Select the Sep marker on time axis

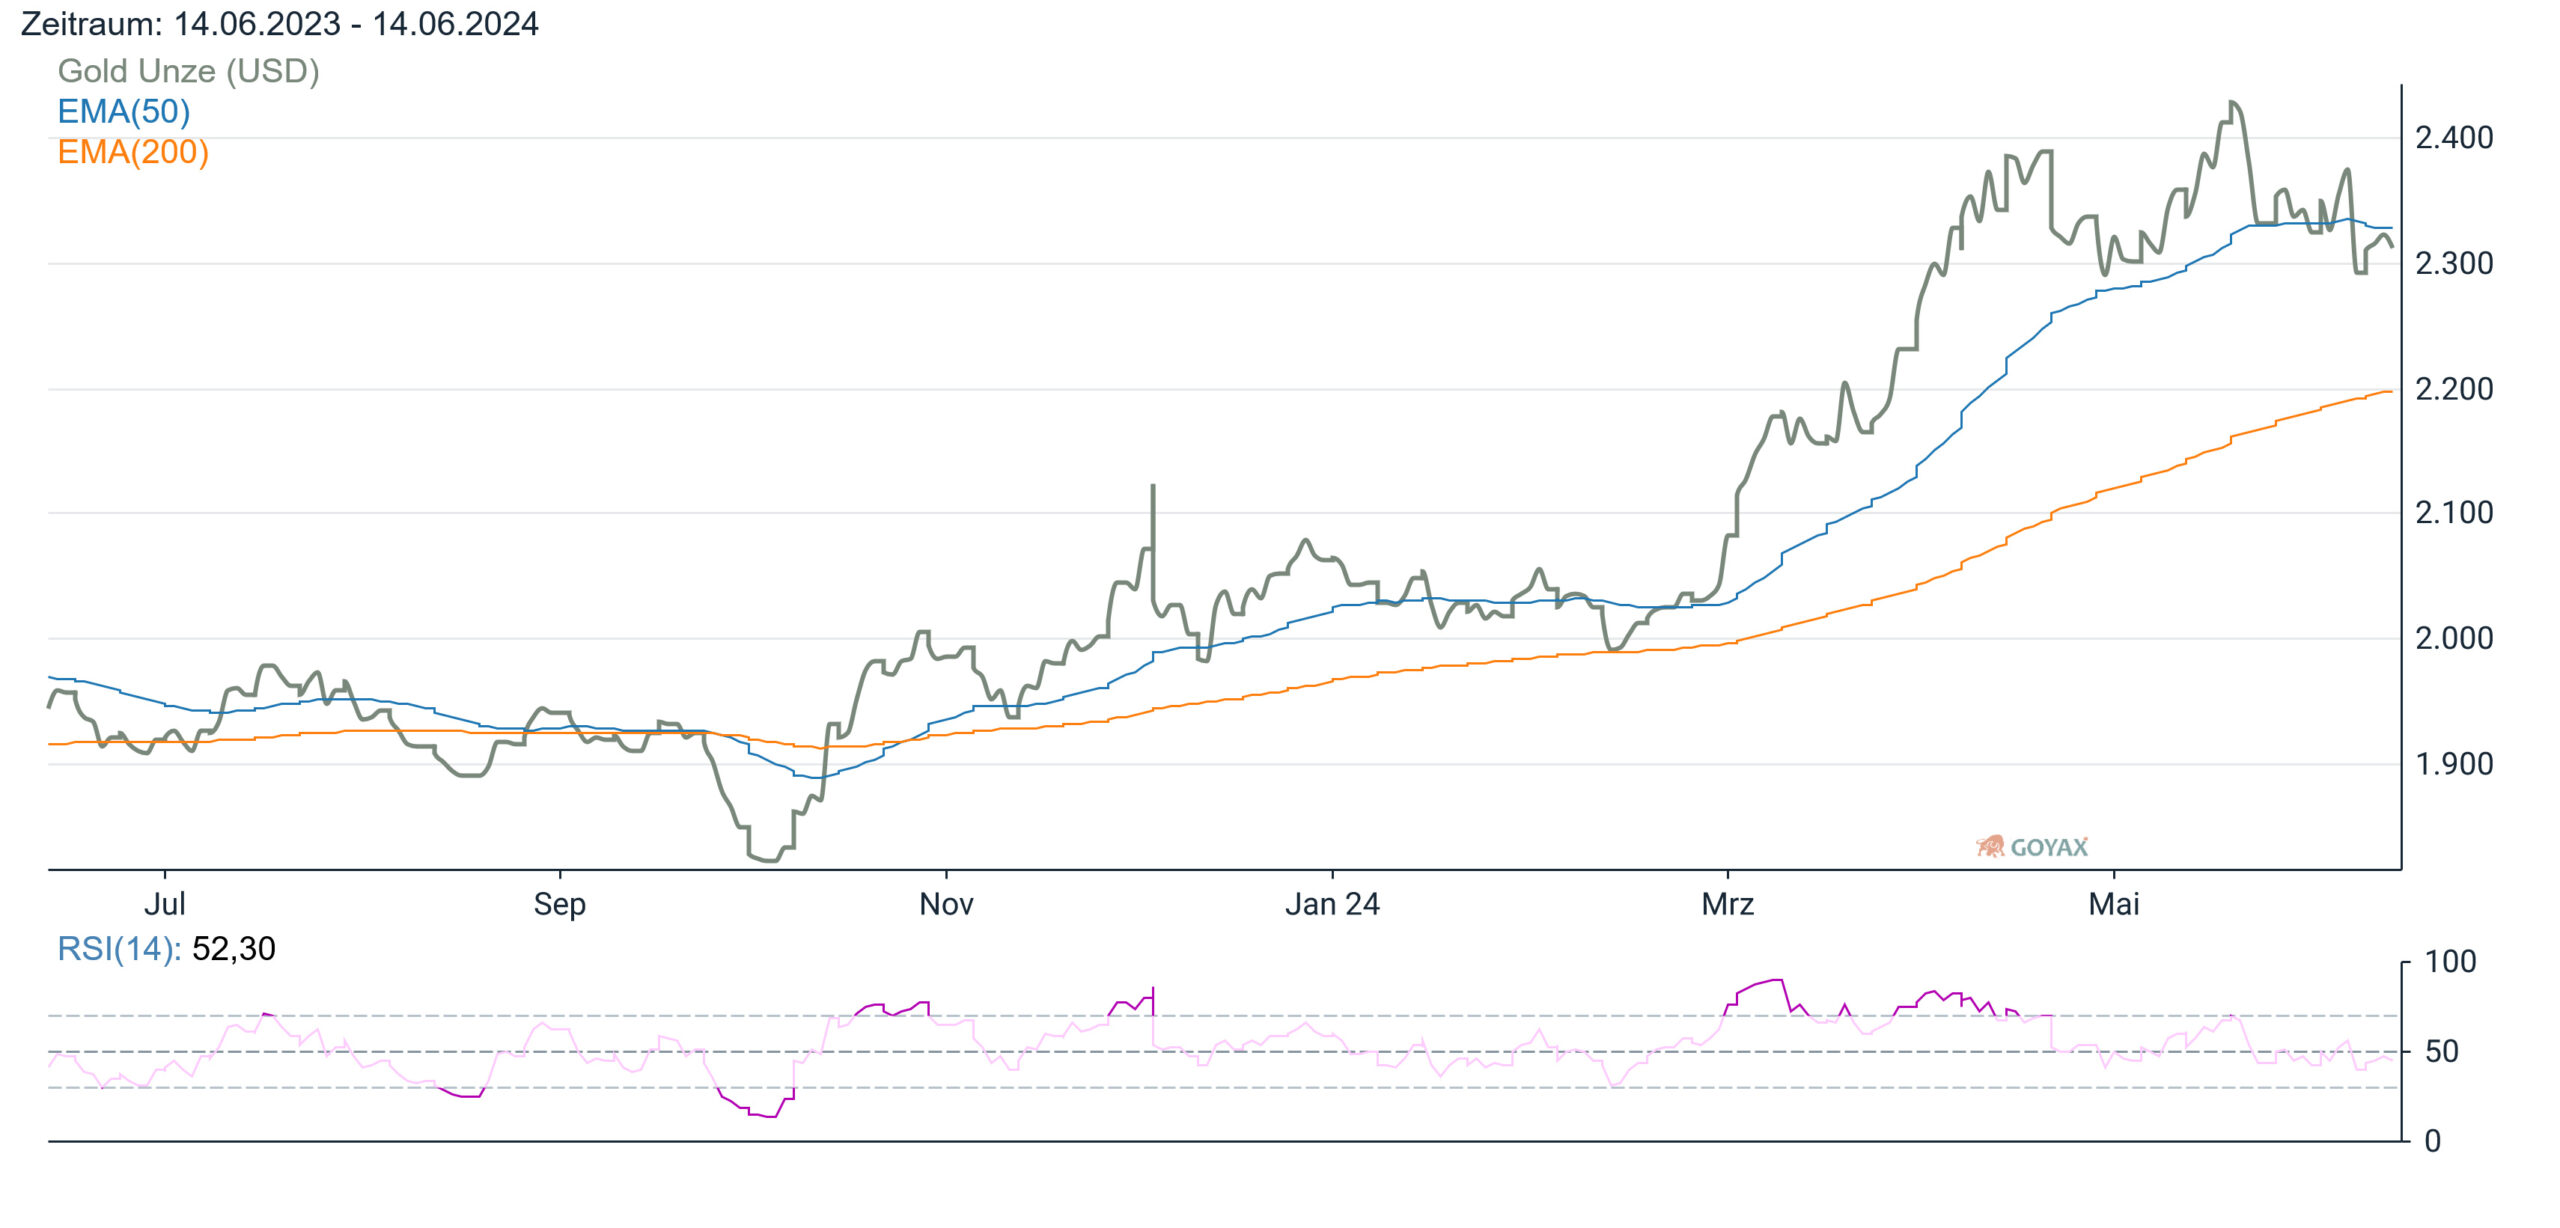point(559,904)
